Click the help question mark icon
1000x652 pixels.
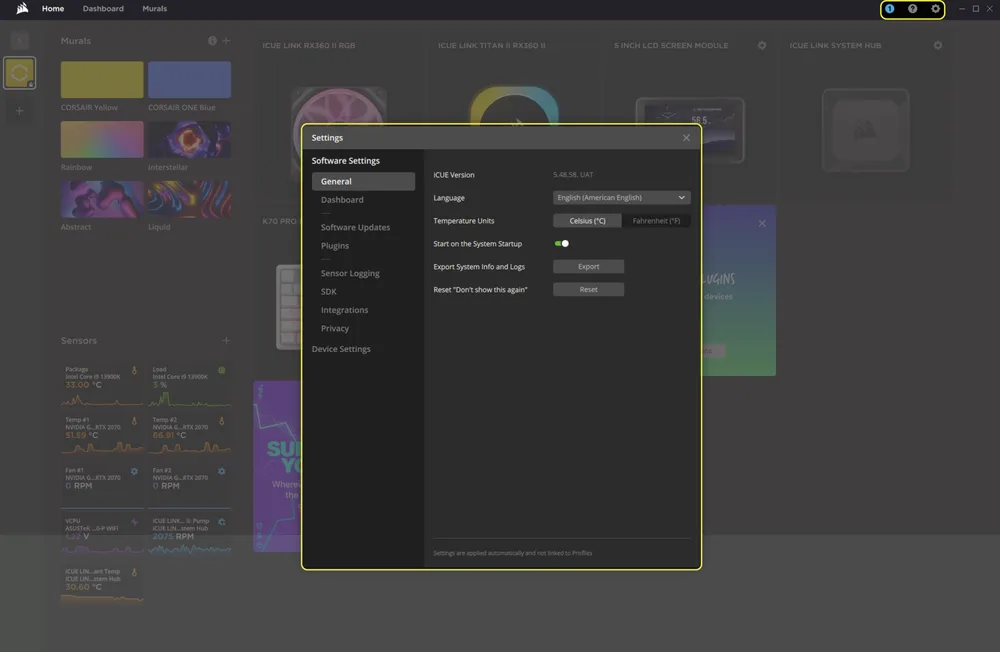pyautogui.click(x=913, y=9)
